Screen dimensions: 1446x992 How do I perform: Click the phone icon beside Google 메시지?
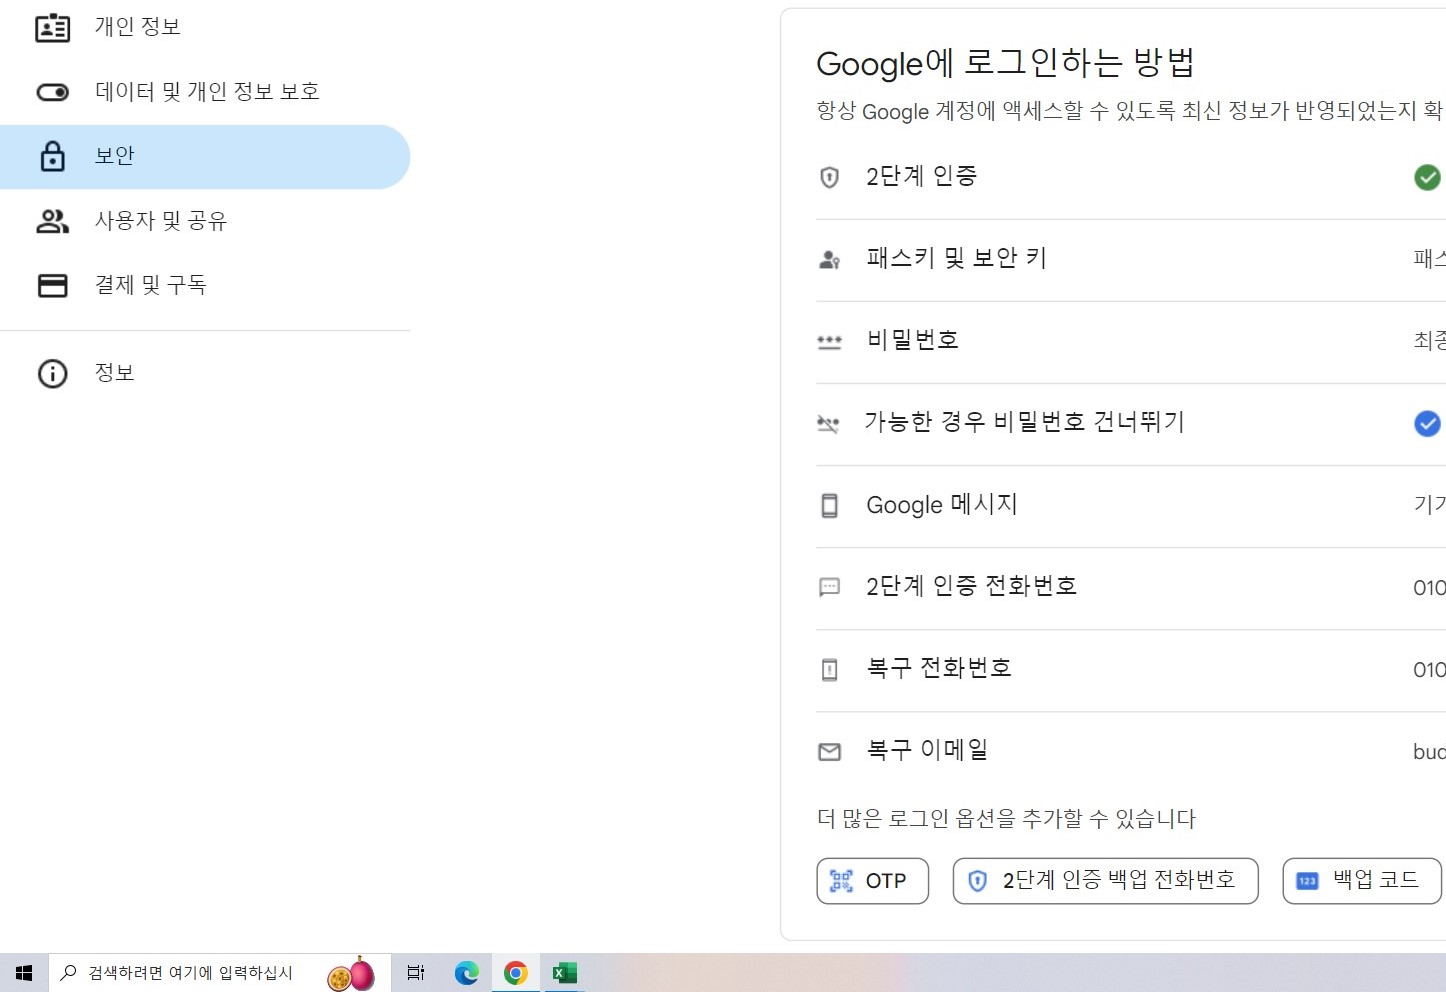coord(829,506)
